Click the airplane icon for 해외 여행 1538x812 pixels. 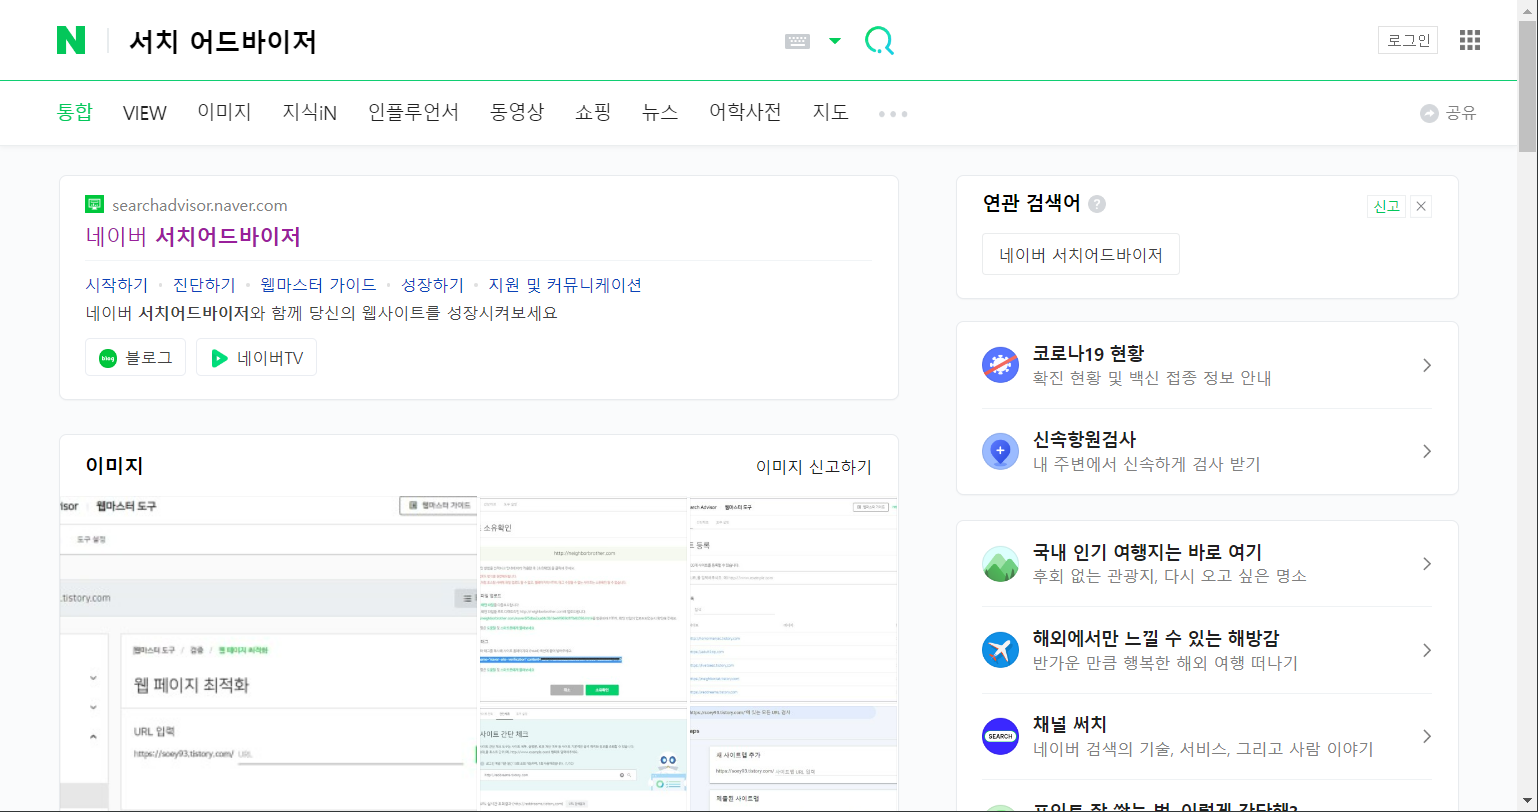[1000, 650]
